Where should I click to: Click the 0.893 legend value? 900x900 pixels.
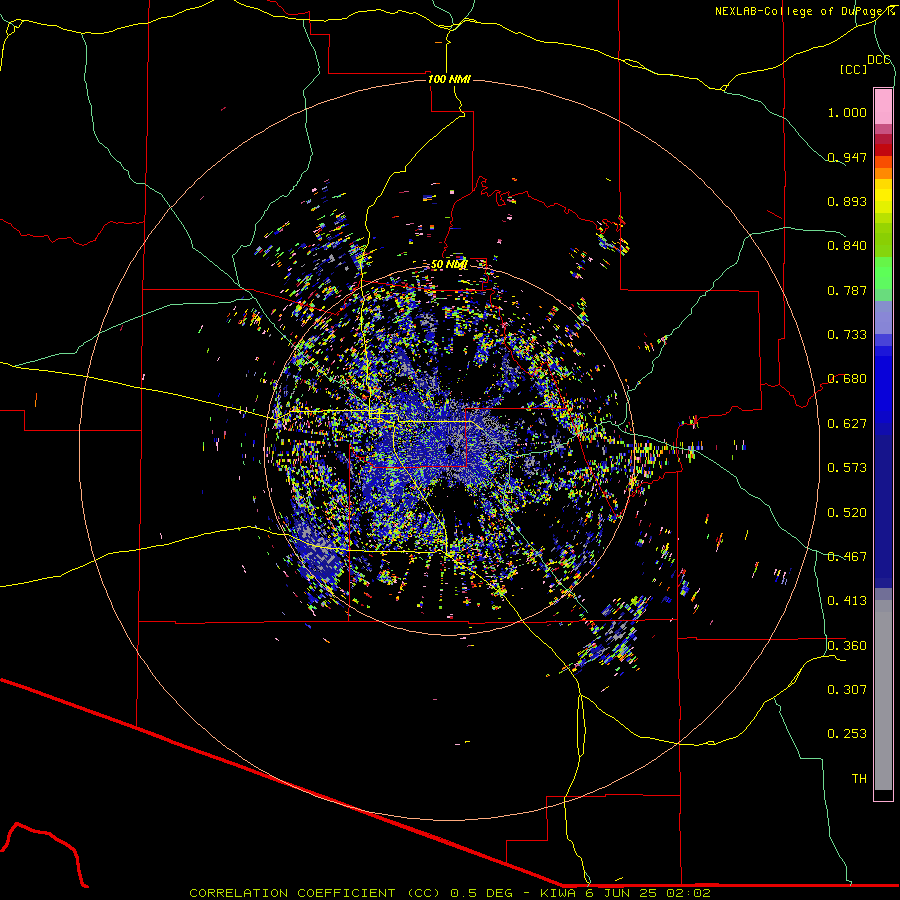tap(847, 201)
